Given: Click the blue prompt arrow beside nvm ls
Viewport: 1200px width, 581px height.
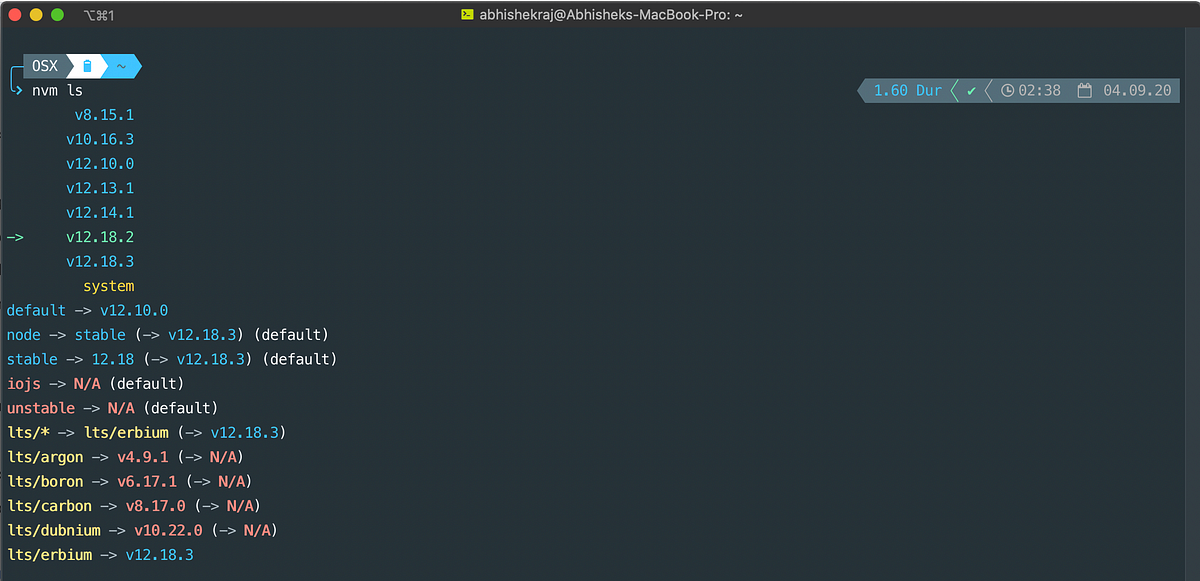Looking at the screenshot, I should (19, 90).
